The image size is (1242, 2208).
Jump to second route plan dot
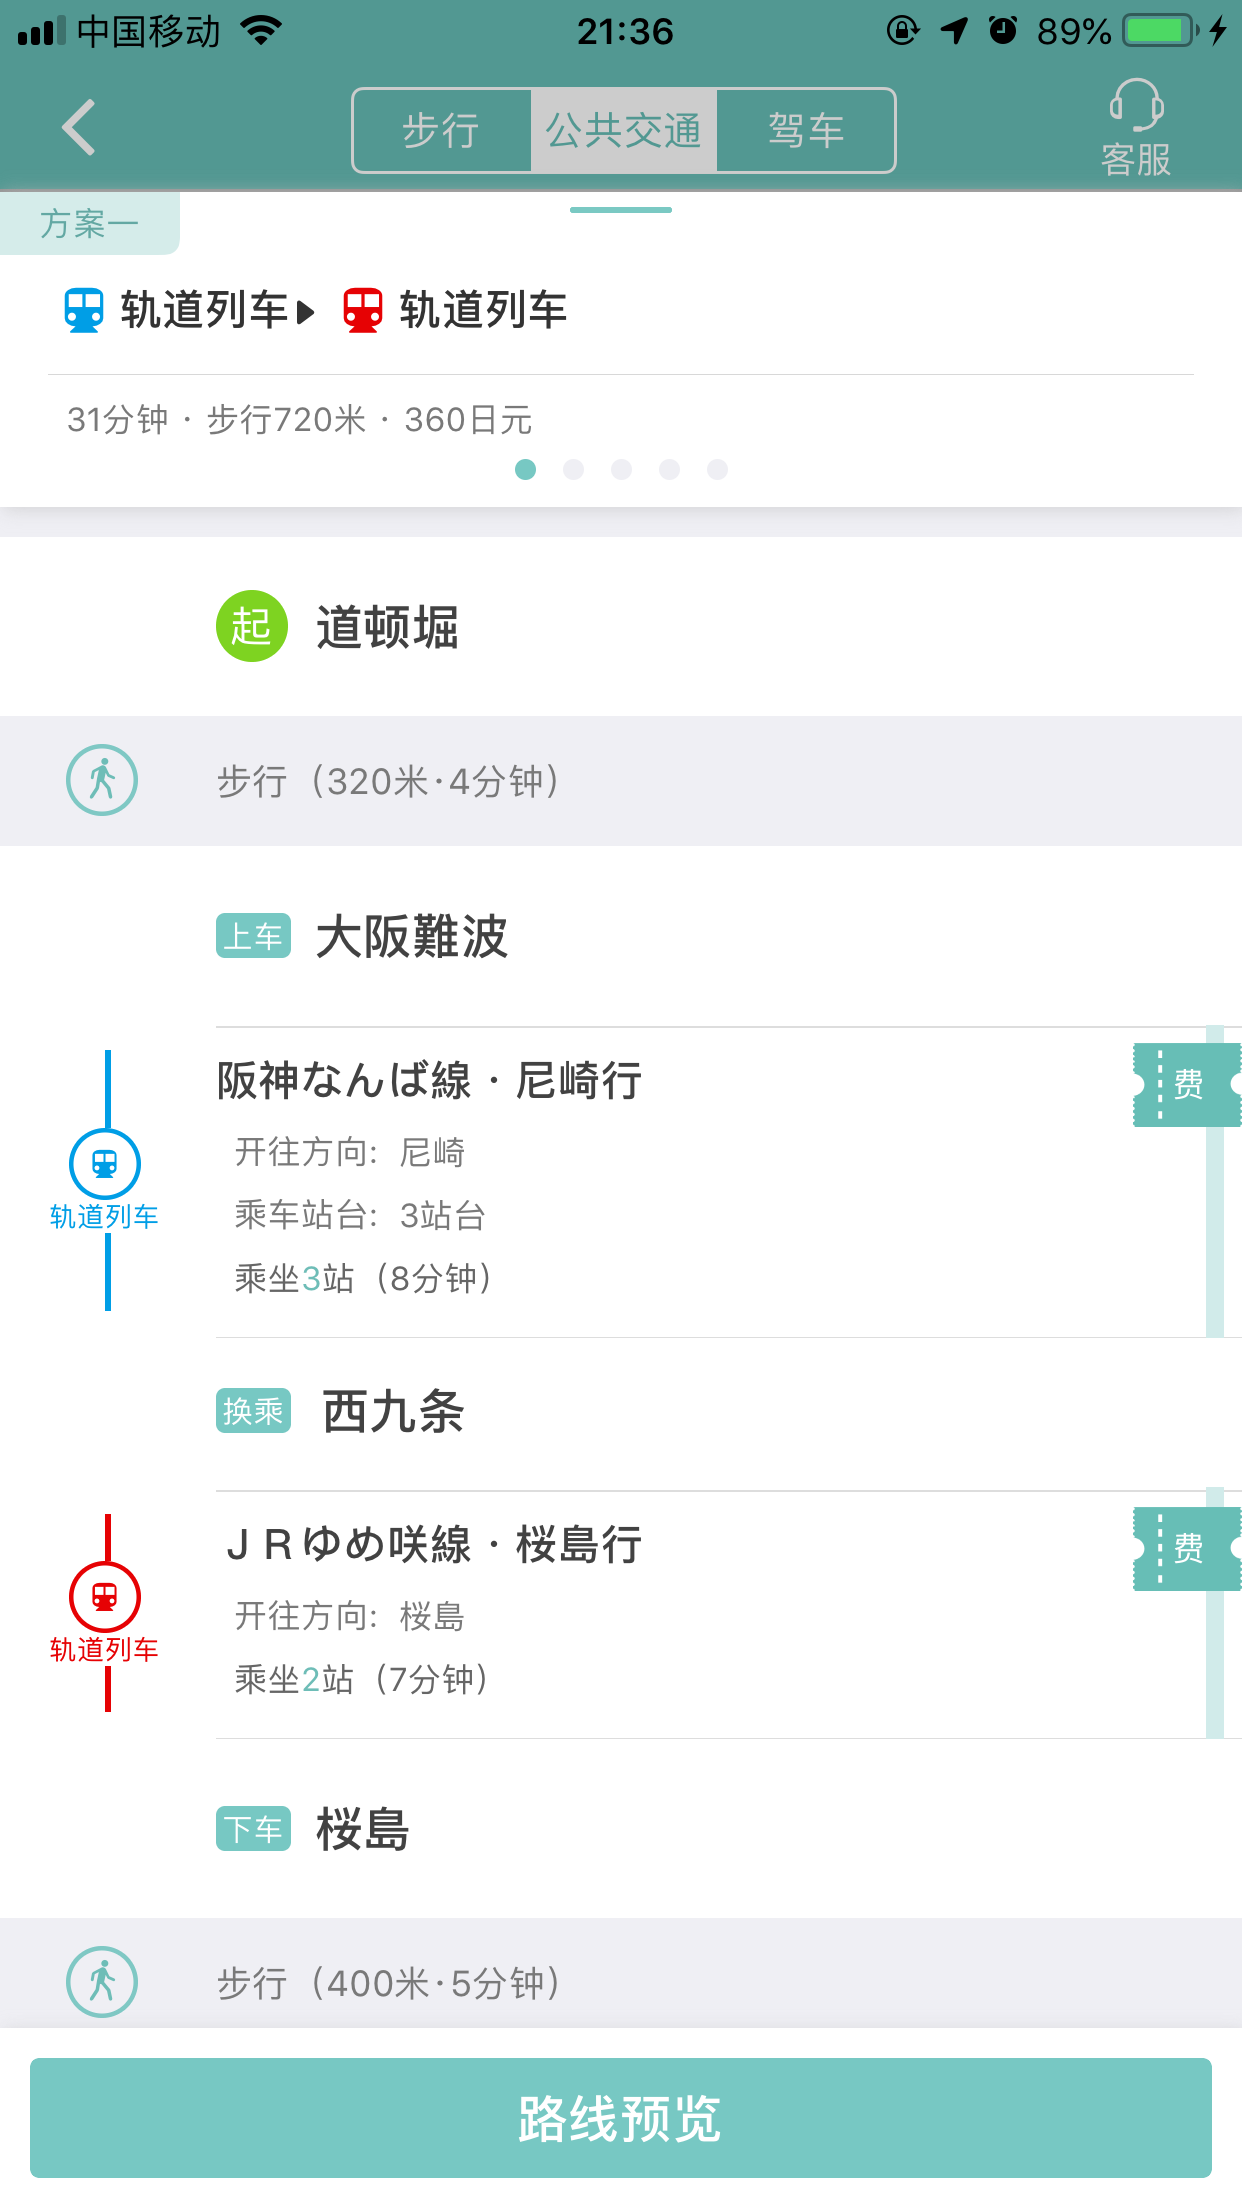573,469
